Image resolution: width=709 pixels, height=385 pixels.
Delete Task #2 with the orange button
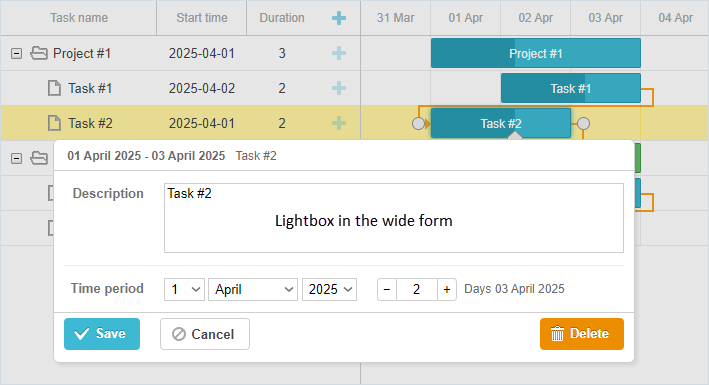[582, 334]
